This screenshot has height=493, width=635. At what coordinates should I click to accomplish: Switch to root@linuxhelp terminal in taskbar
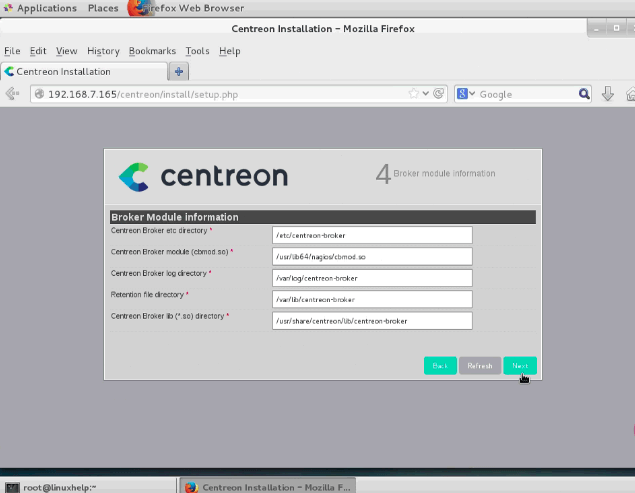pos(88,487)
